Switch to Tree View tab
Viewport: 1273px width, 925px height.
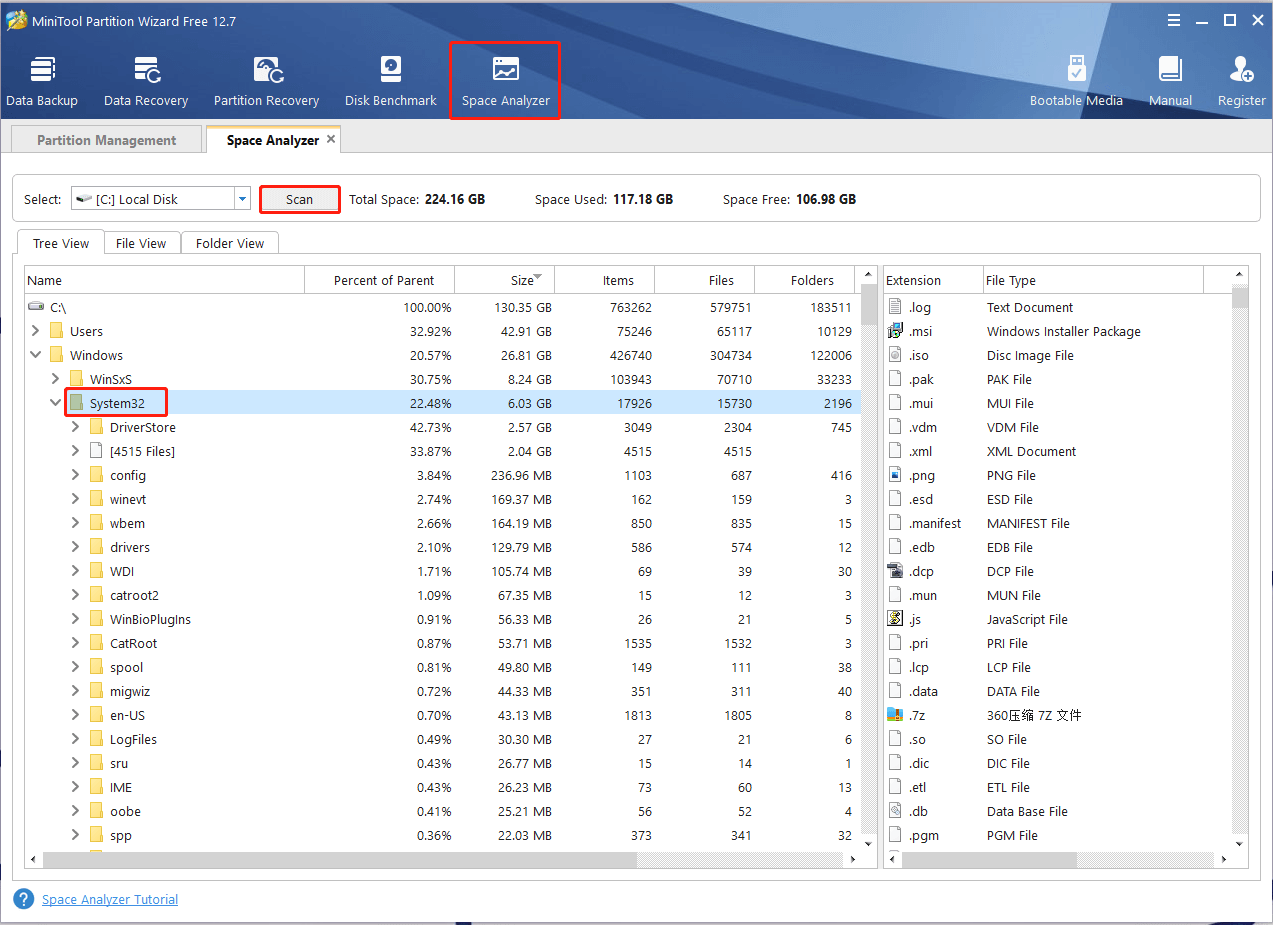click(61, 243)
